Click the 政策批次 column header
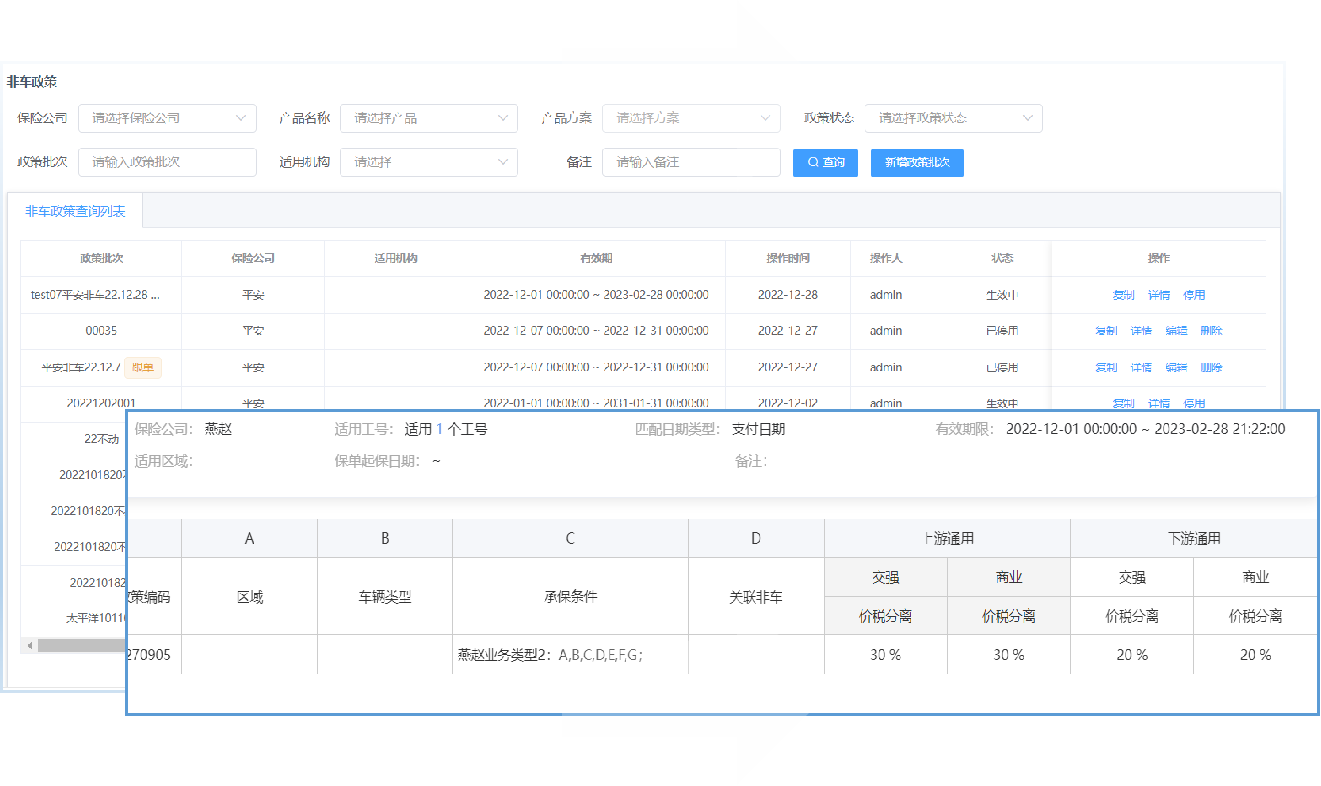The width and height of the screenshot is (1321, 786). click(x=101, y=258)
